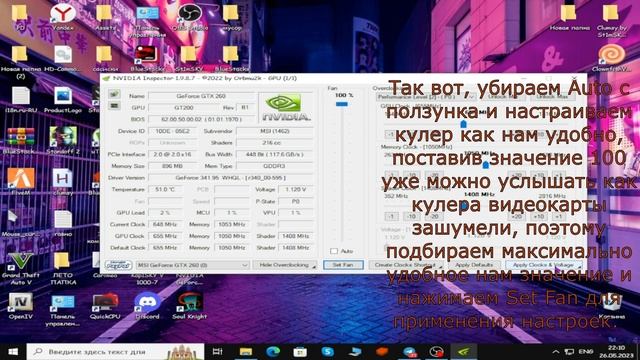Click the Temperature value 51.0 °C

point(165,189)
